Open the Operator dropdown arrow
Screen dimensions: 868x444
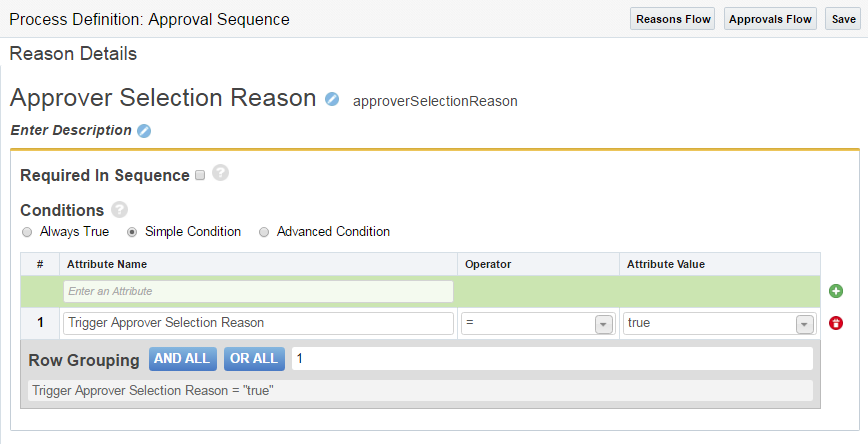[603, 324]
